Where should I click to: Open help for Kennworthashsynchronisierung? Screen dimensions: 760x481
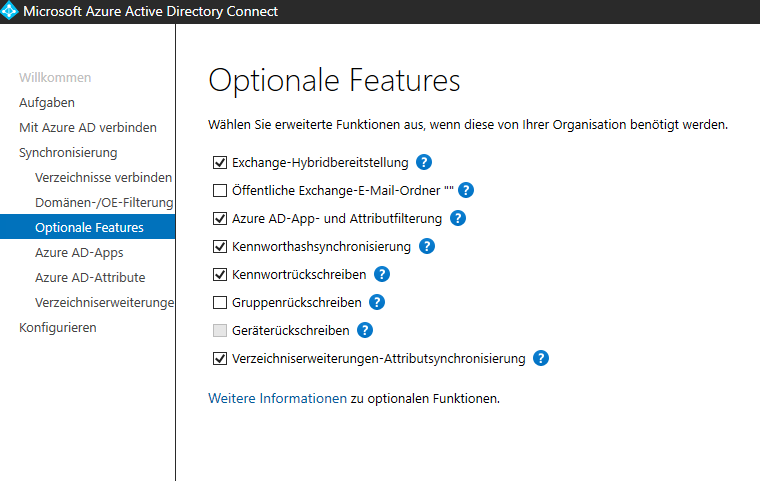coord(427,246)
